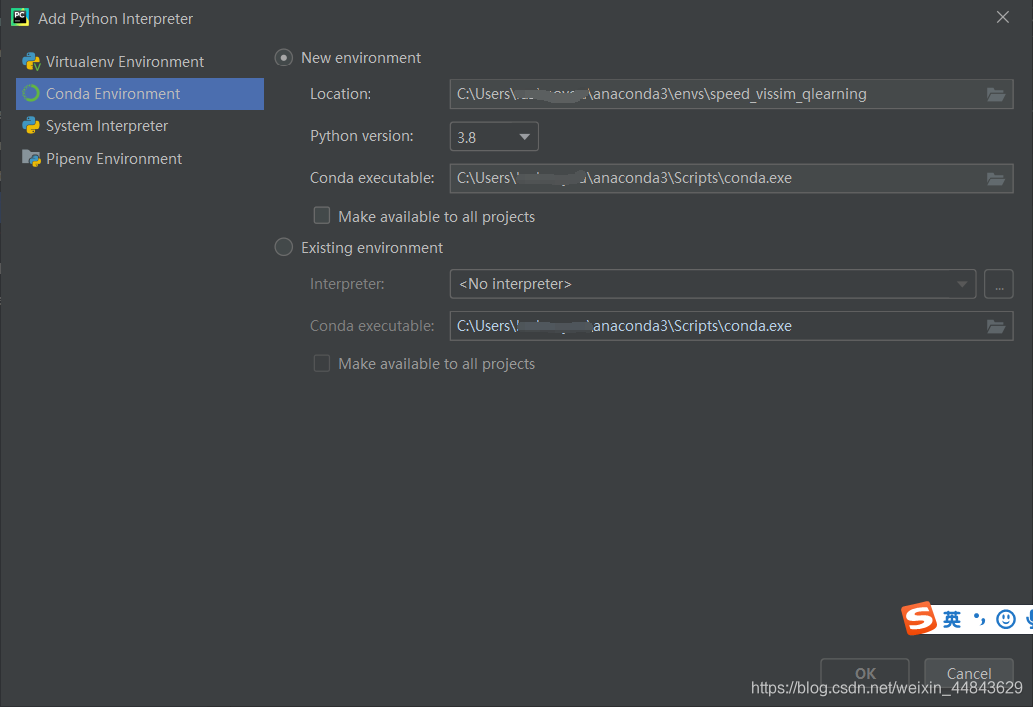This screenshot has width=1033, height=707.
Task: Open the blog.csdn.net link
Action: pyautogui.click(x=884, y=688)
